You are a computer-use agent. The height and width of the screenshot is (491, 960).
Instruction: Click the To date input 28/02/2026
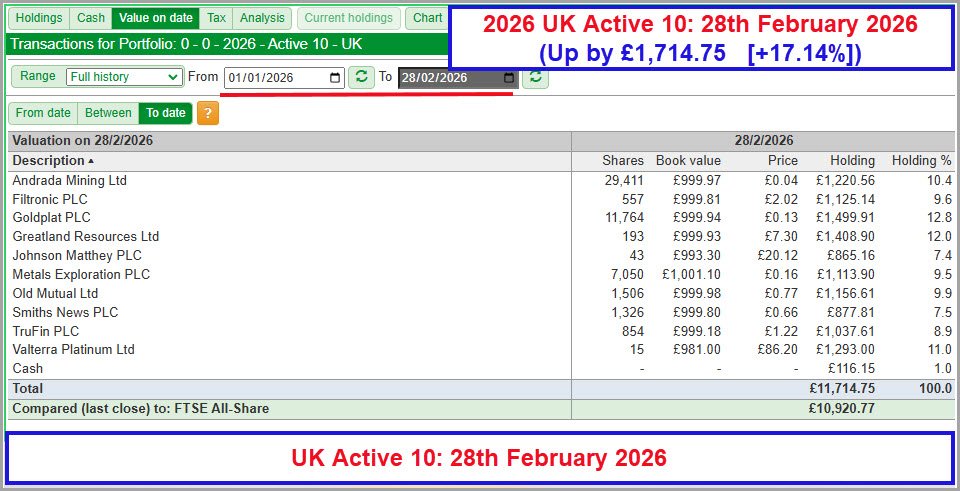[458, 78]
